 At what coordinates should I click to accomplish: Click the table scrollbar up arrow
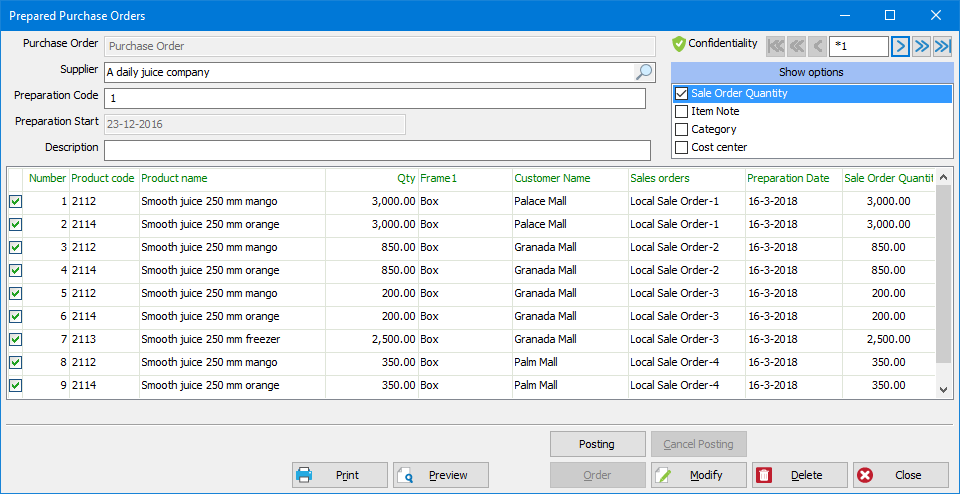click(x=943, y=176)
